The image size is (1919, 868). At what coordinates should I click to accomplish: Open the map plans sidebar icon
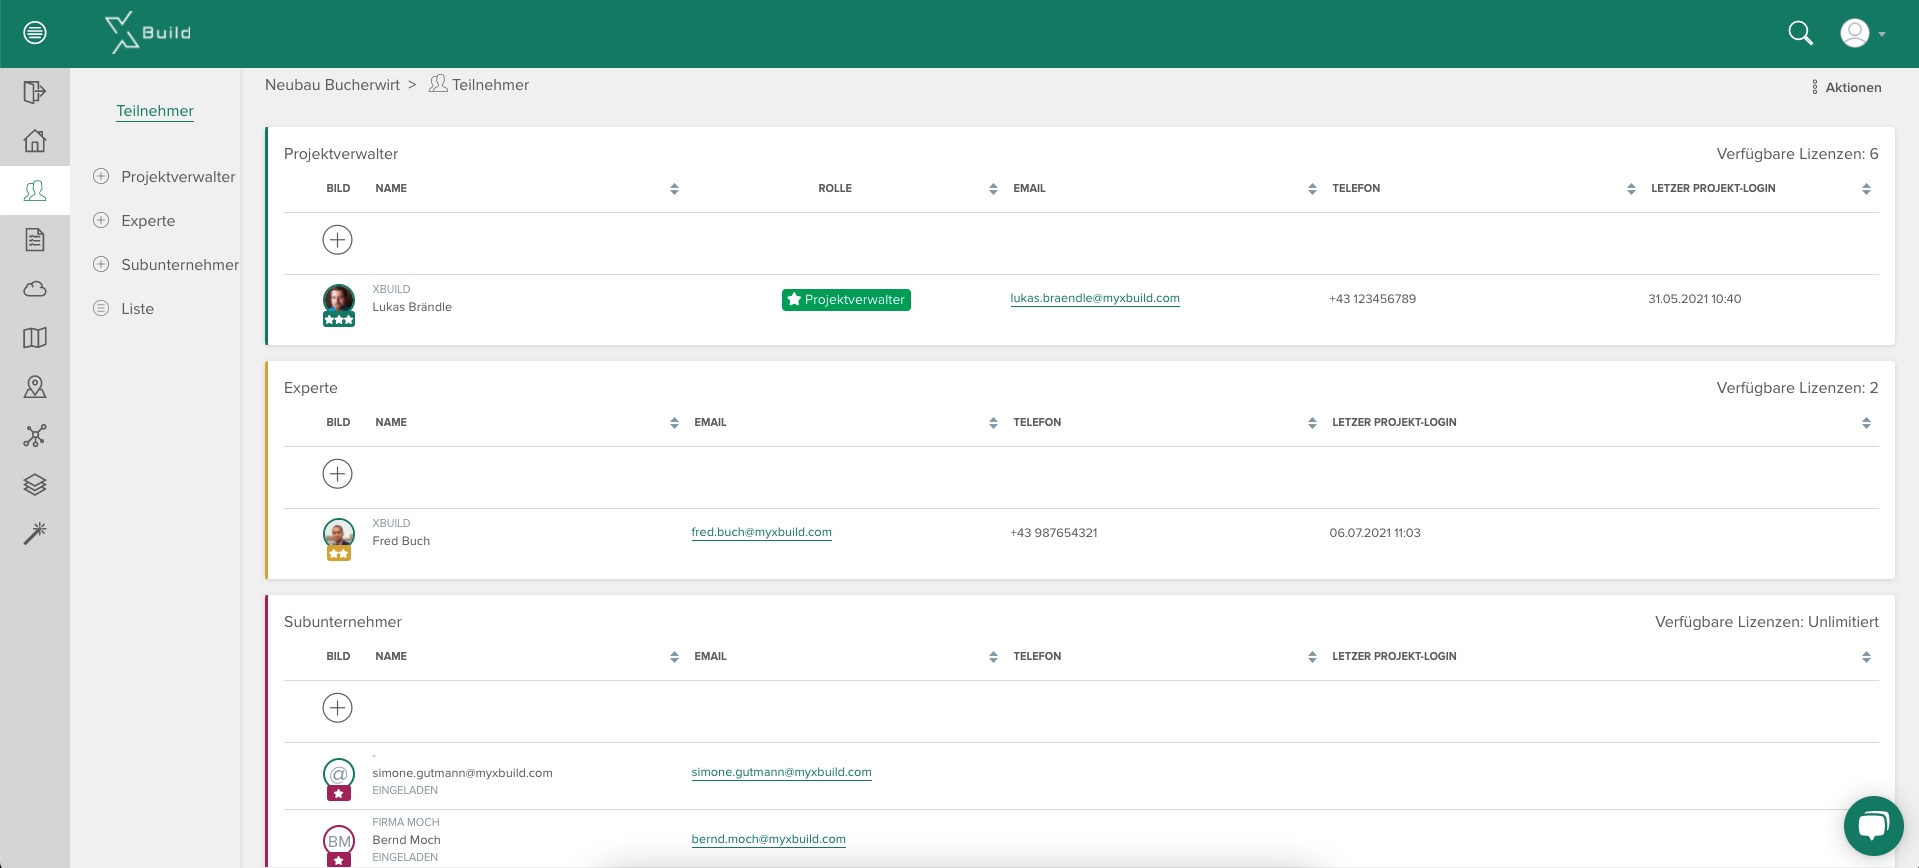35,338
